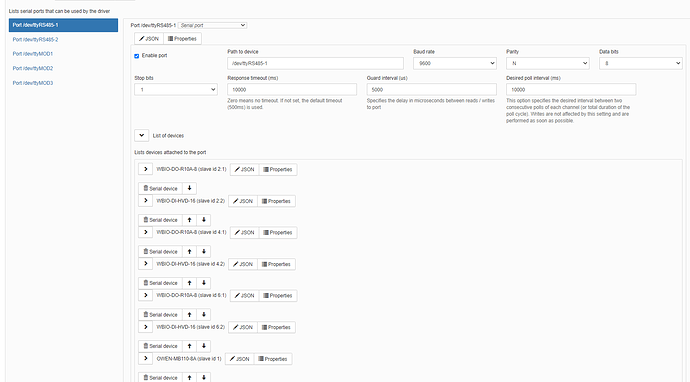Open Properties for port /dev/ttyRS485-1

tap(182, 39)
